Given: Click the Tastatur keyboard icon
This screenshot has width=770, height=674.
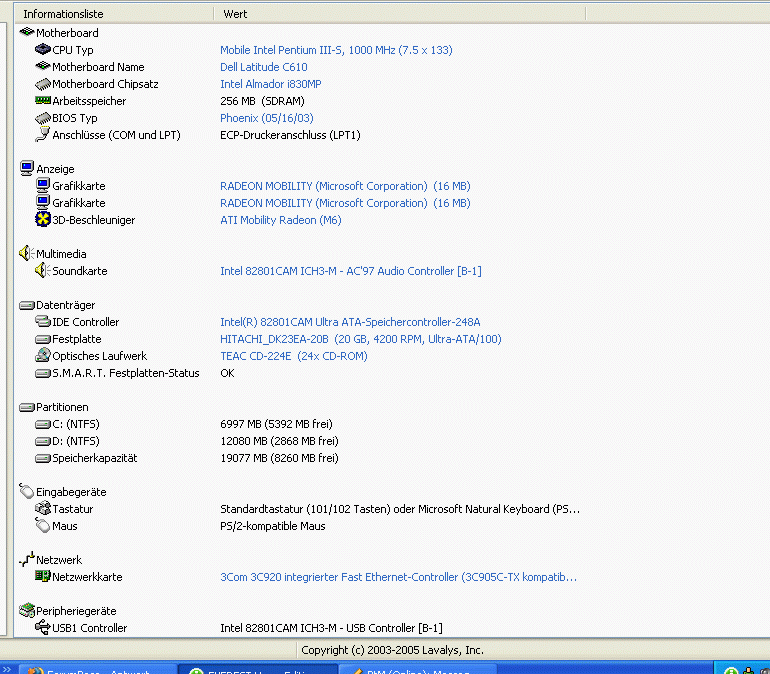Looking at the screenshot, I should pyautogui.click(x=43, y=508).
